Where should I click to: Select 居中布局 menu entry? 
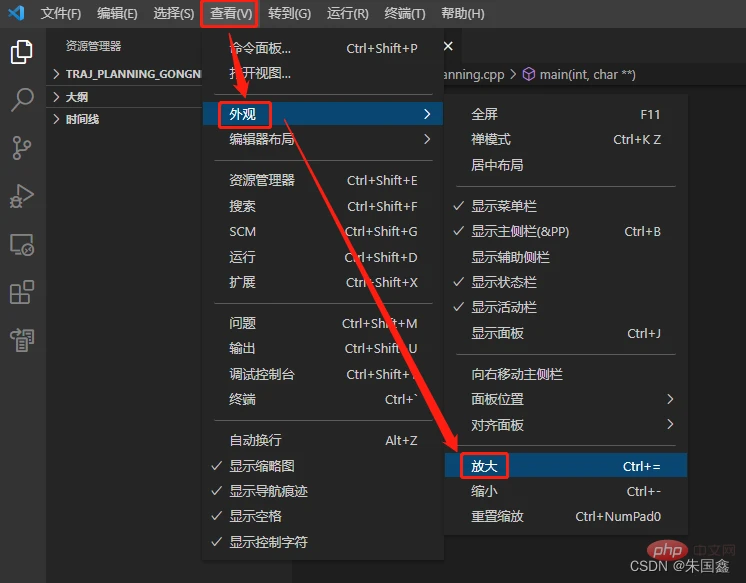(x=566, y=165)
